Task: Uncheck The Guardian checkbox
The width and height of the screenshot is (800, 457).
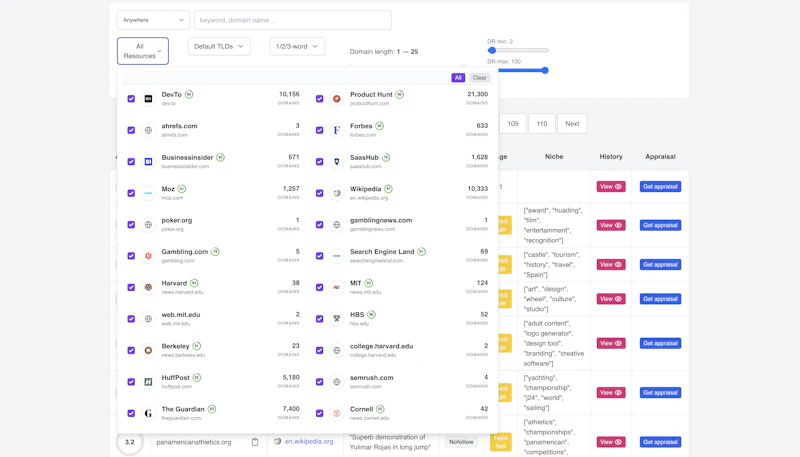Action: point(131,413)
